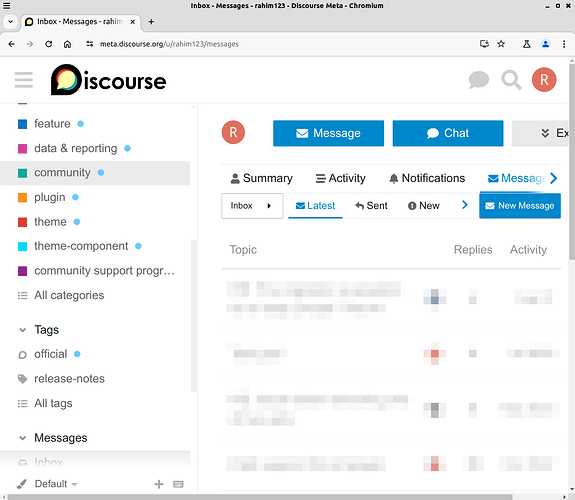Select the New messages filter

tap(424, 206)
